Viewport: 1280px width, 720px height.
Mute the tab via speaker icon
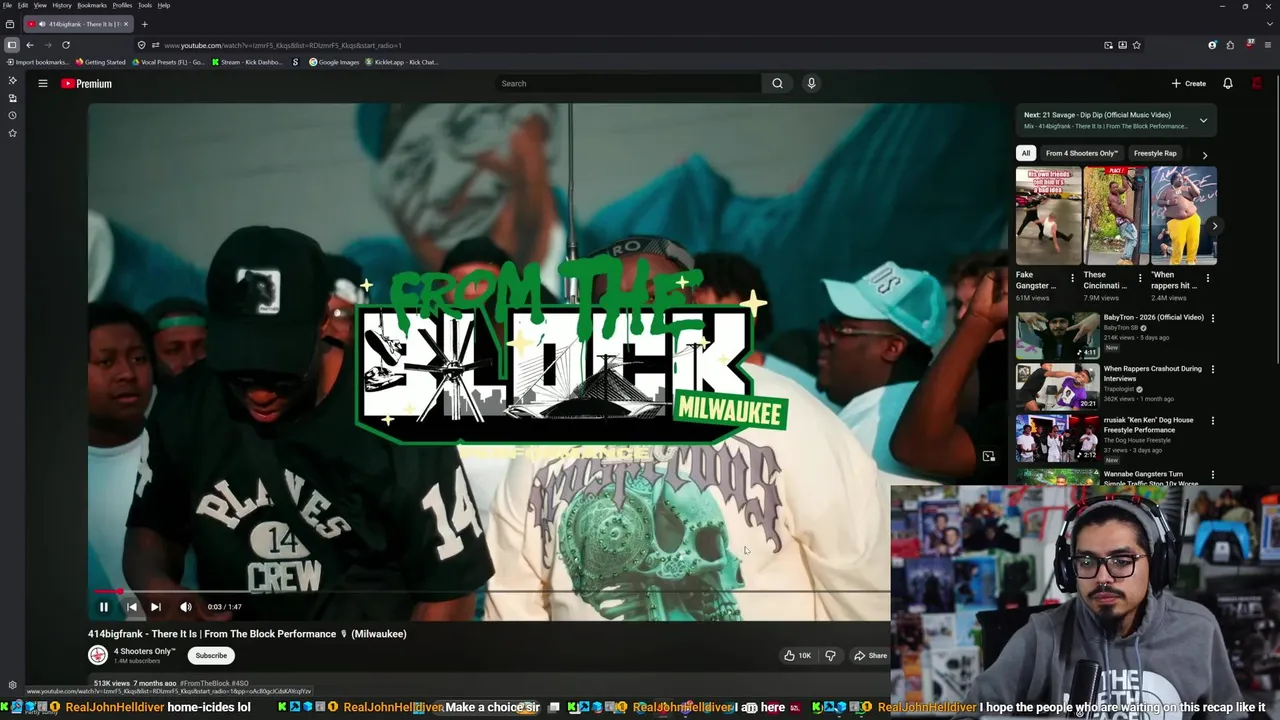click(41, 24)
